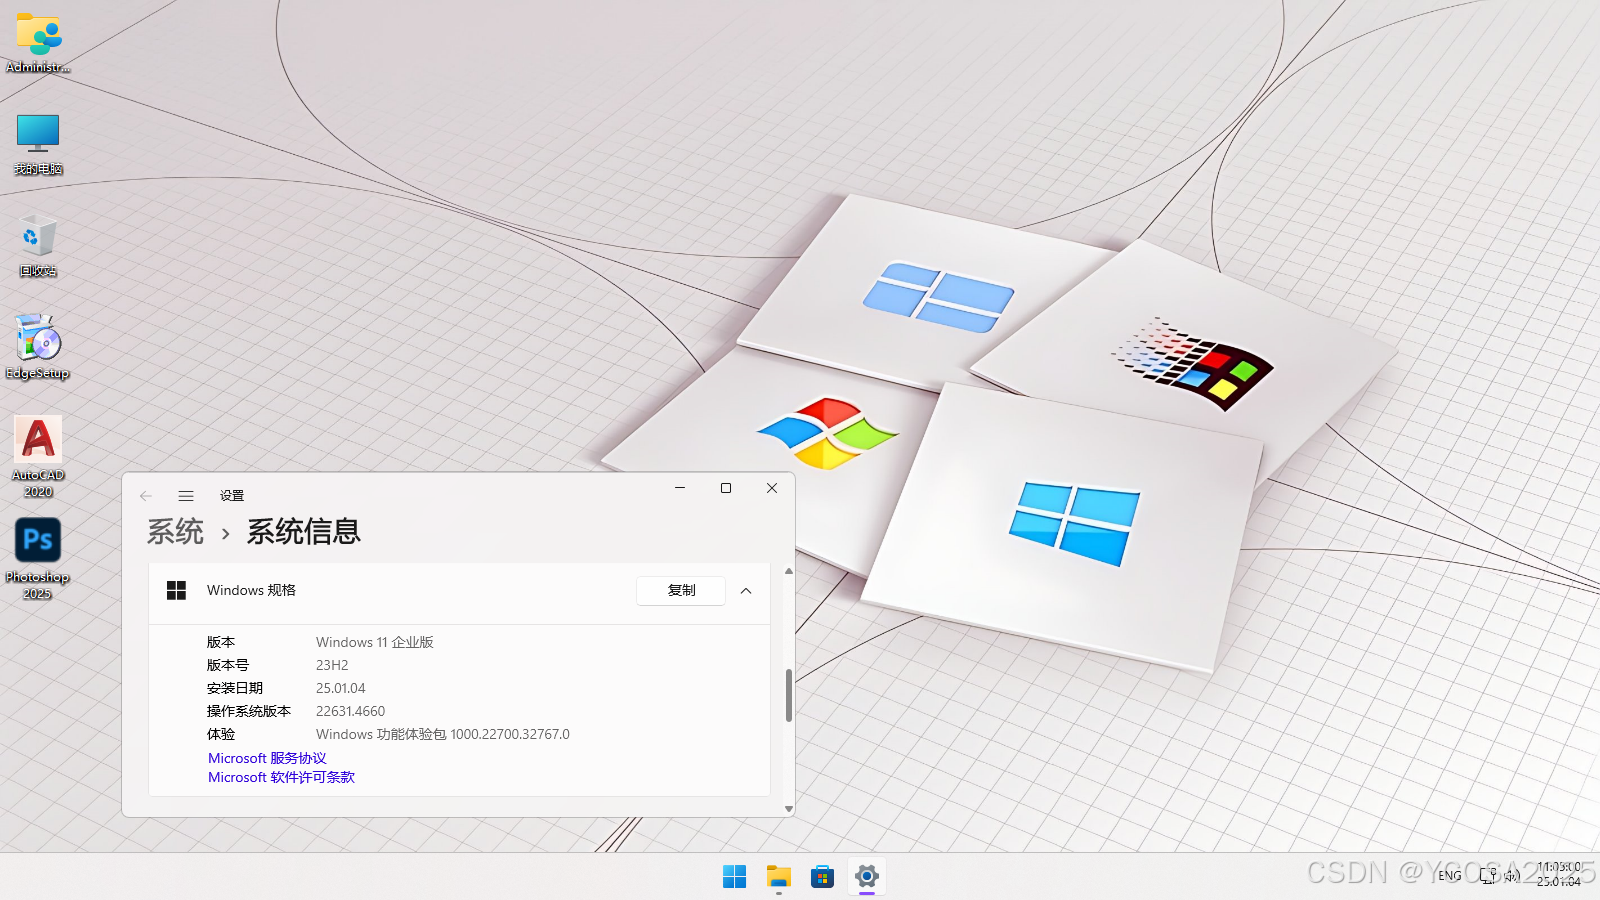
Task: Click the '23H2' version value
Action: click(x=332, y=665)
